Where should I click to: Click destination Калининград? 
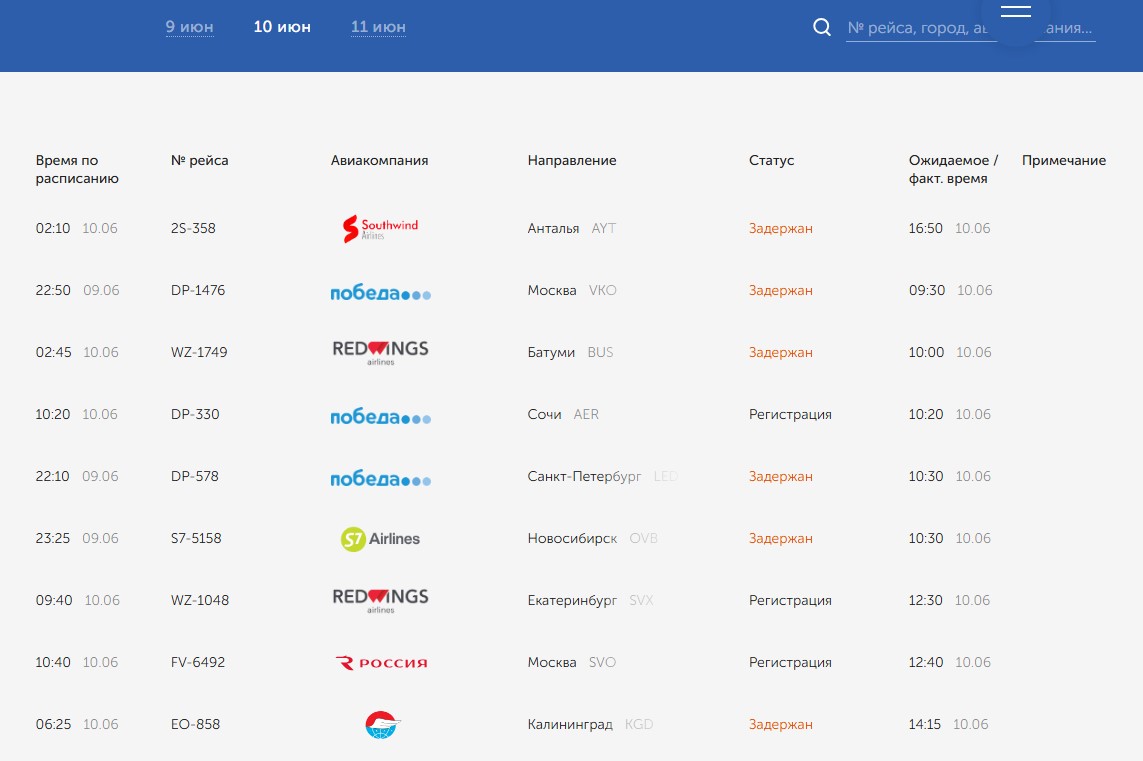click(x=570, y=724)
